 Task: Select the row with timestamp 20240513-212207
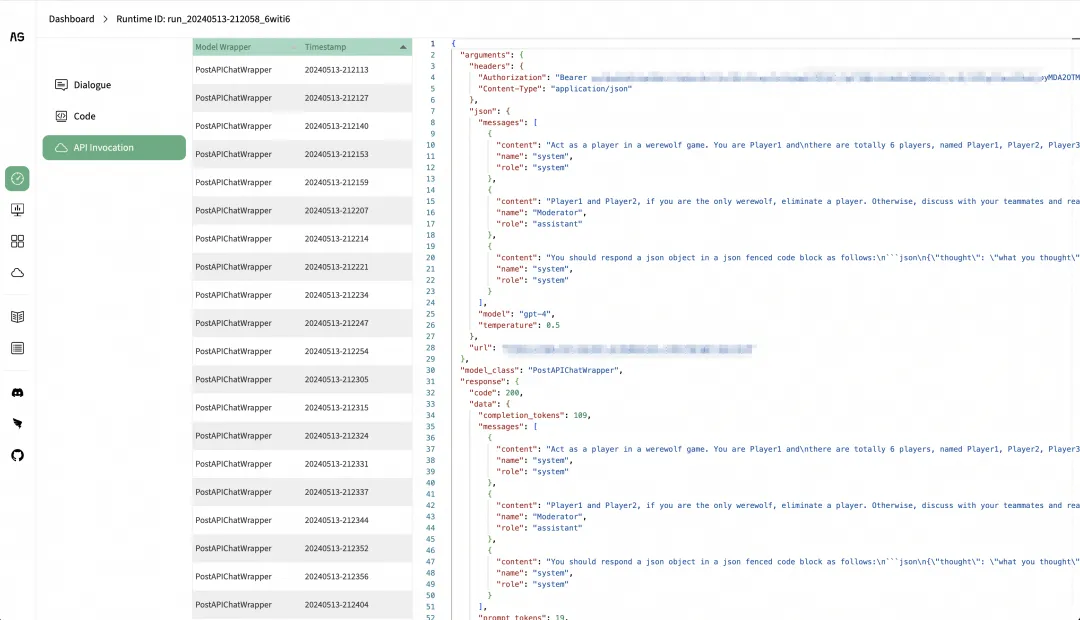(x=302, y=211)
